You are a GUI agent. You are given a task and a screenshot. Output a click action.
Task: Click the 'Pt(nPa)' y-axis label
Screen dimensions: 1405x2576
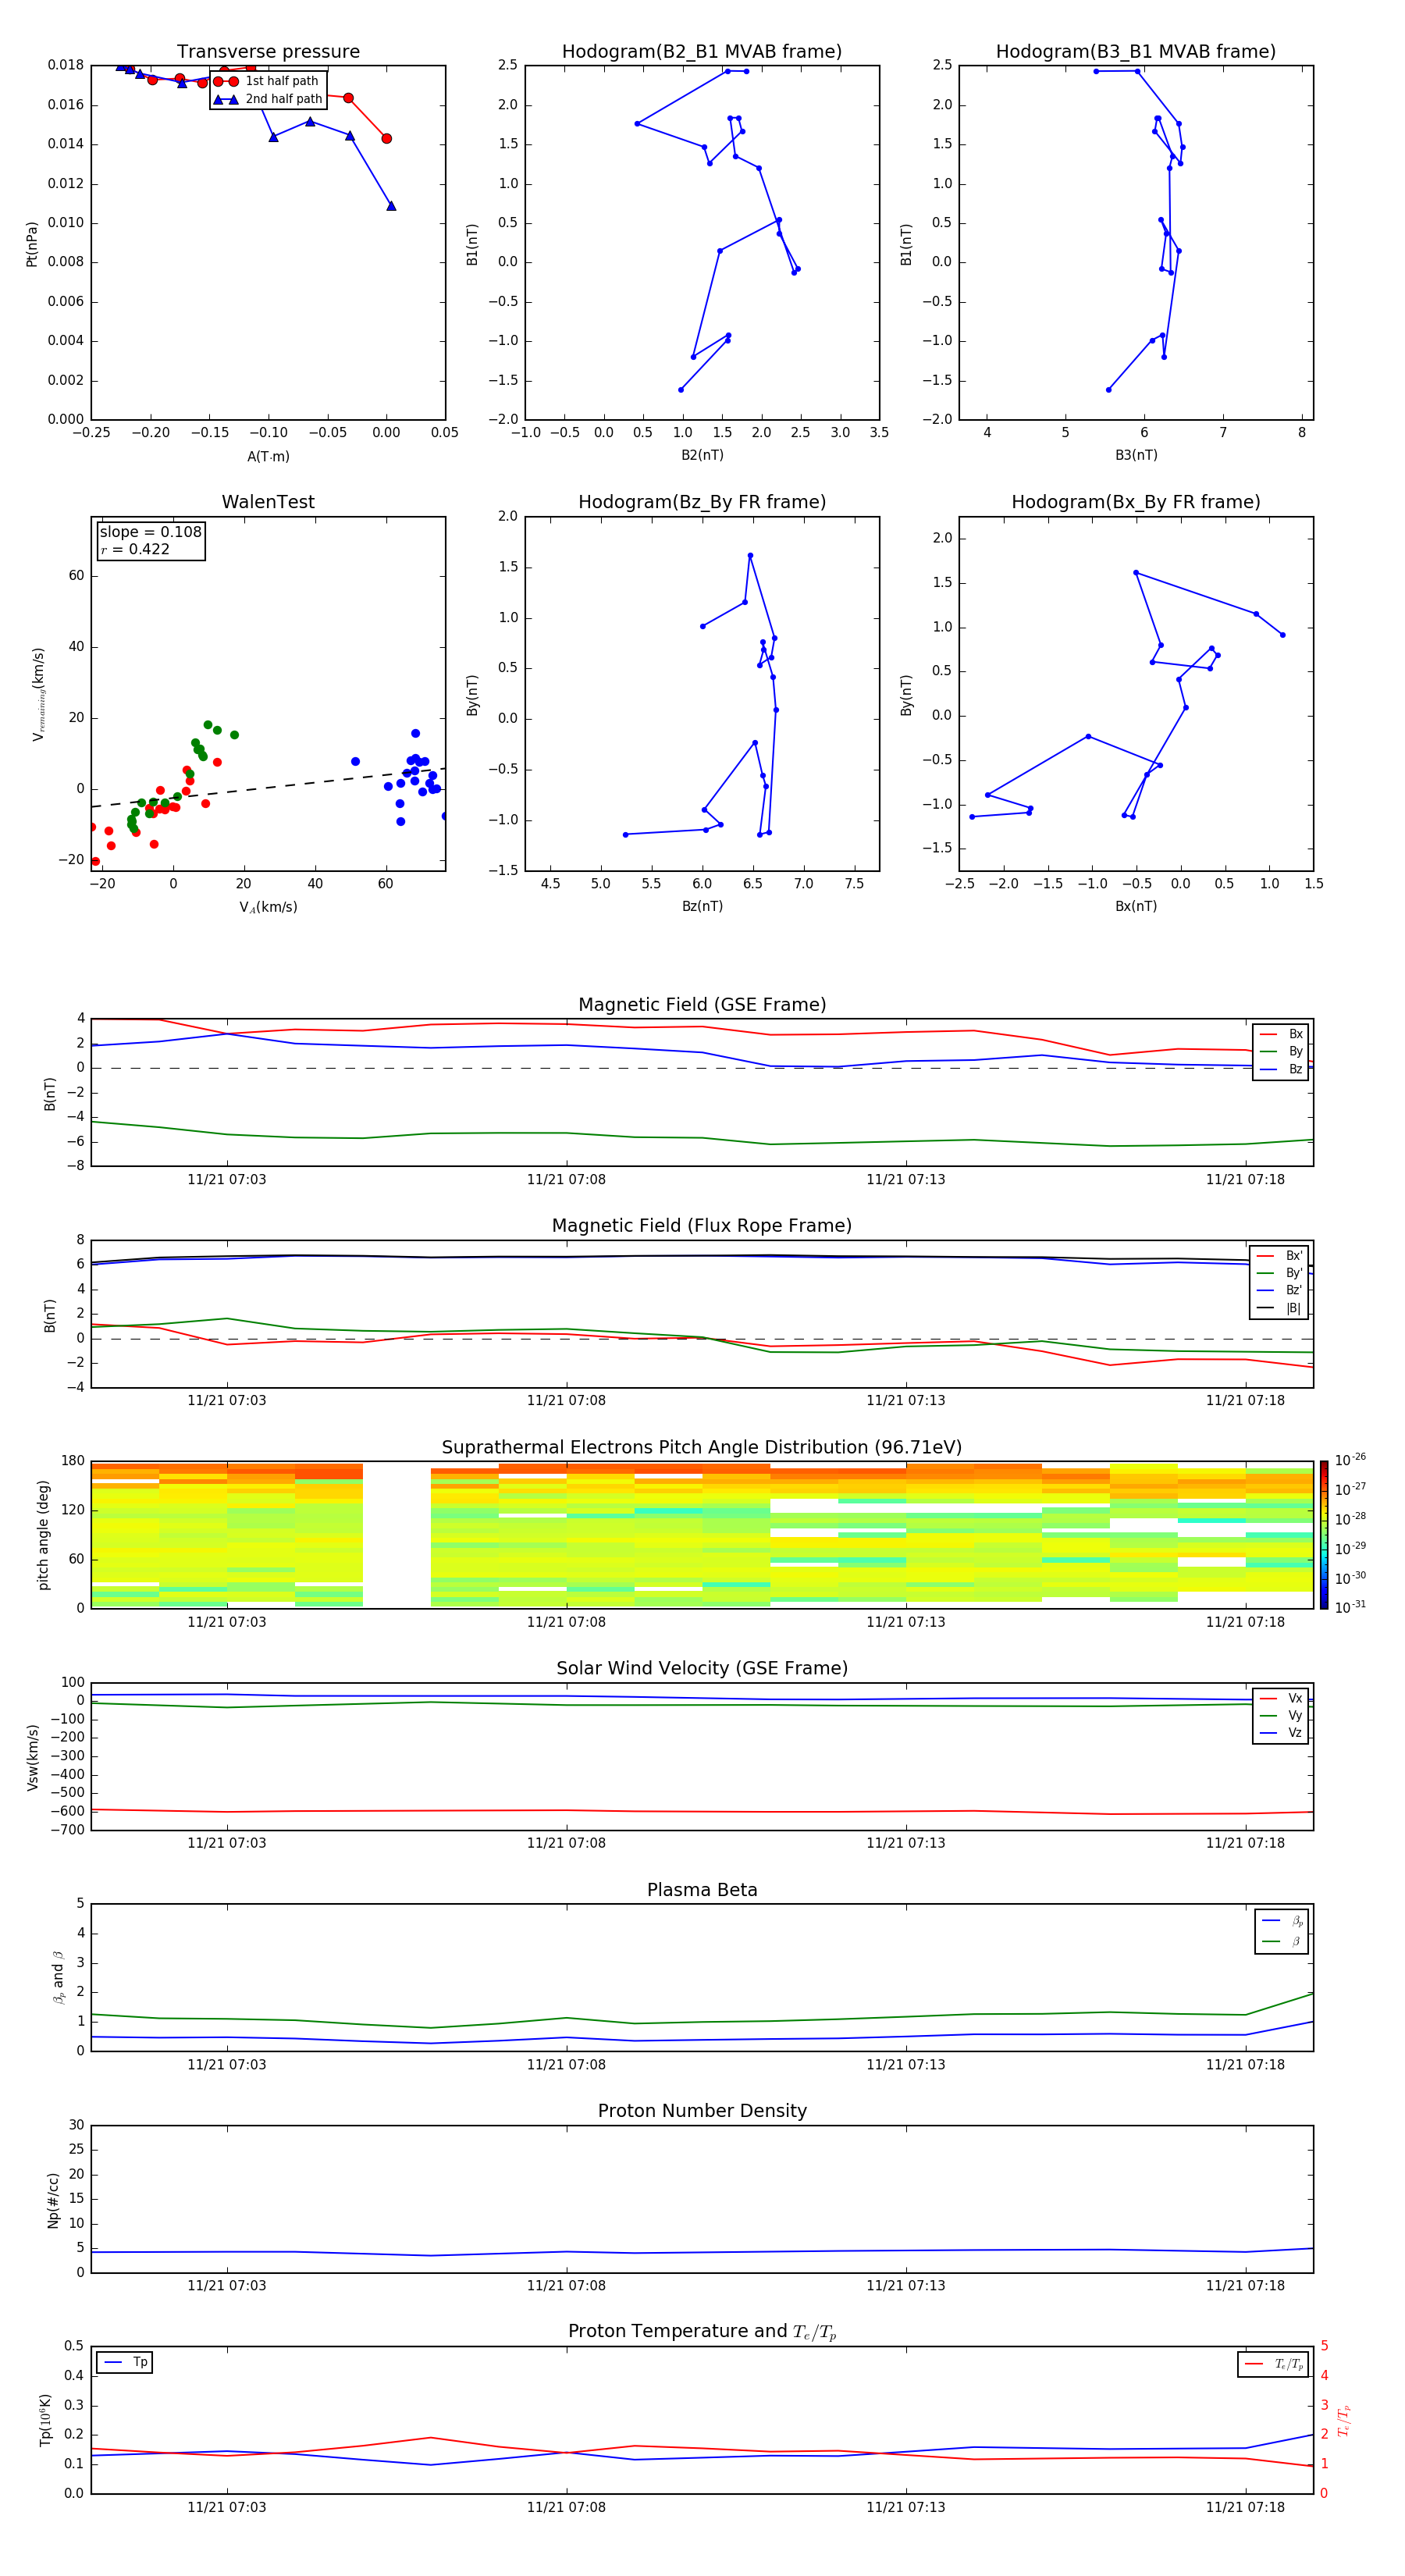coord(32,243)
